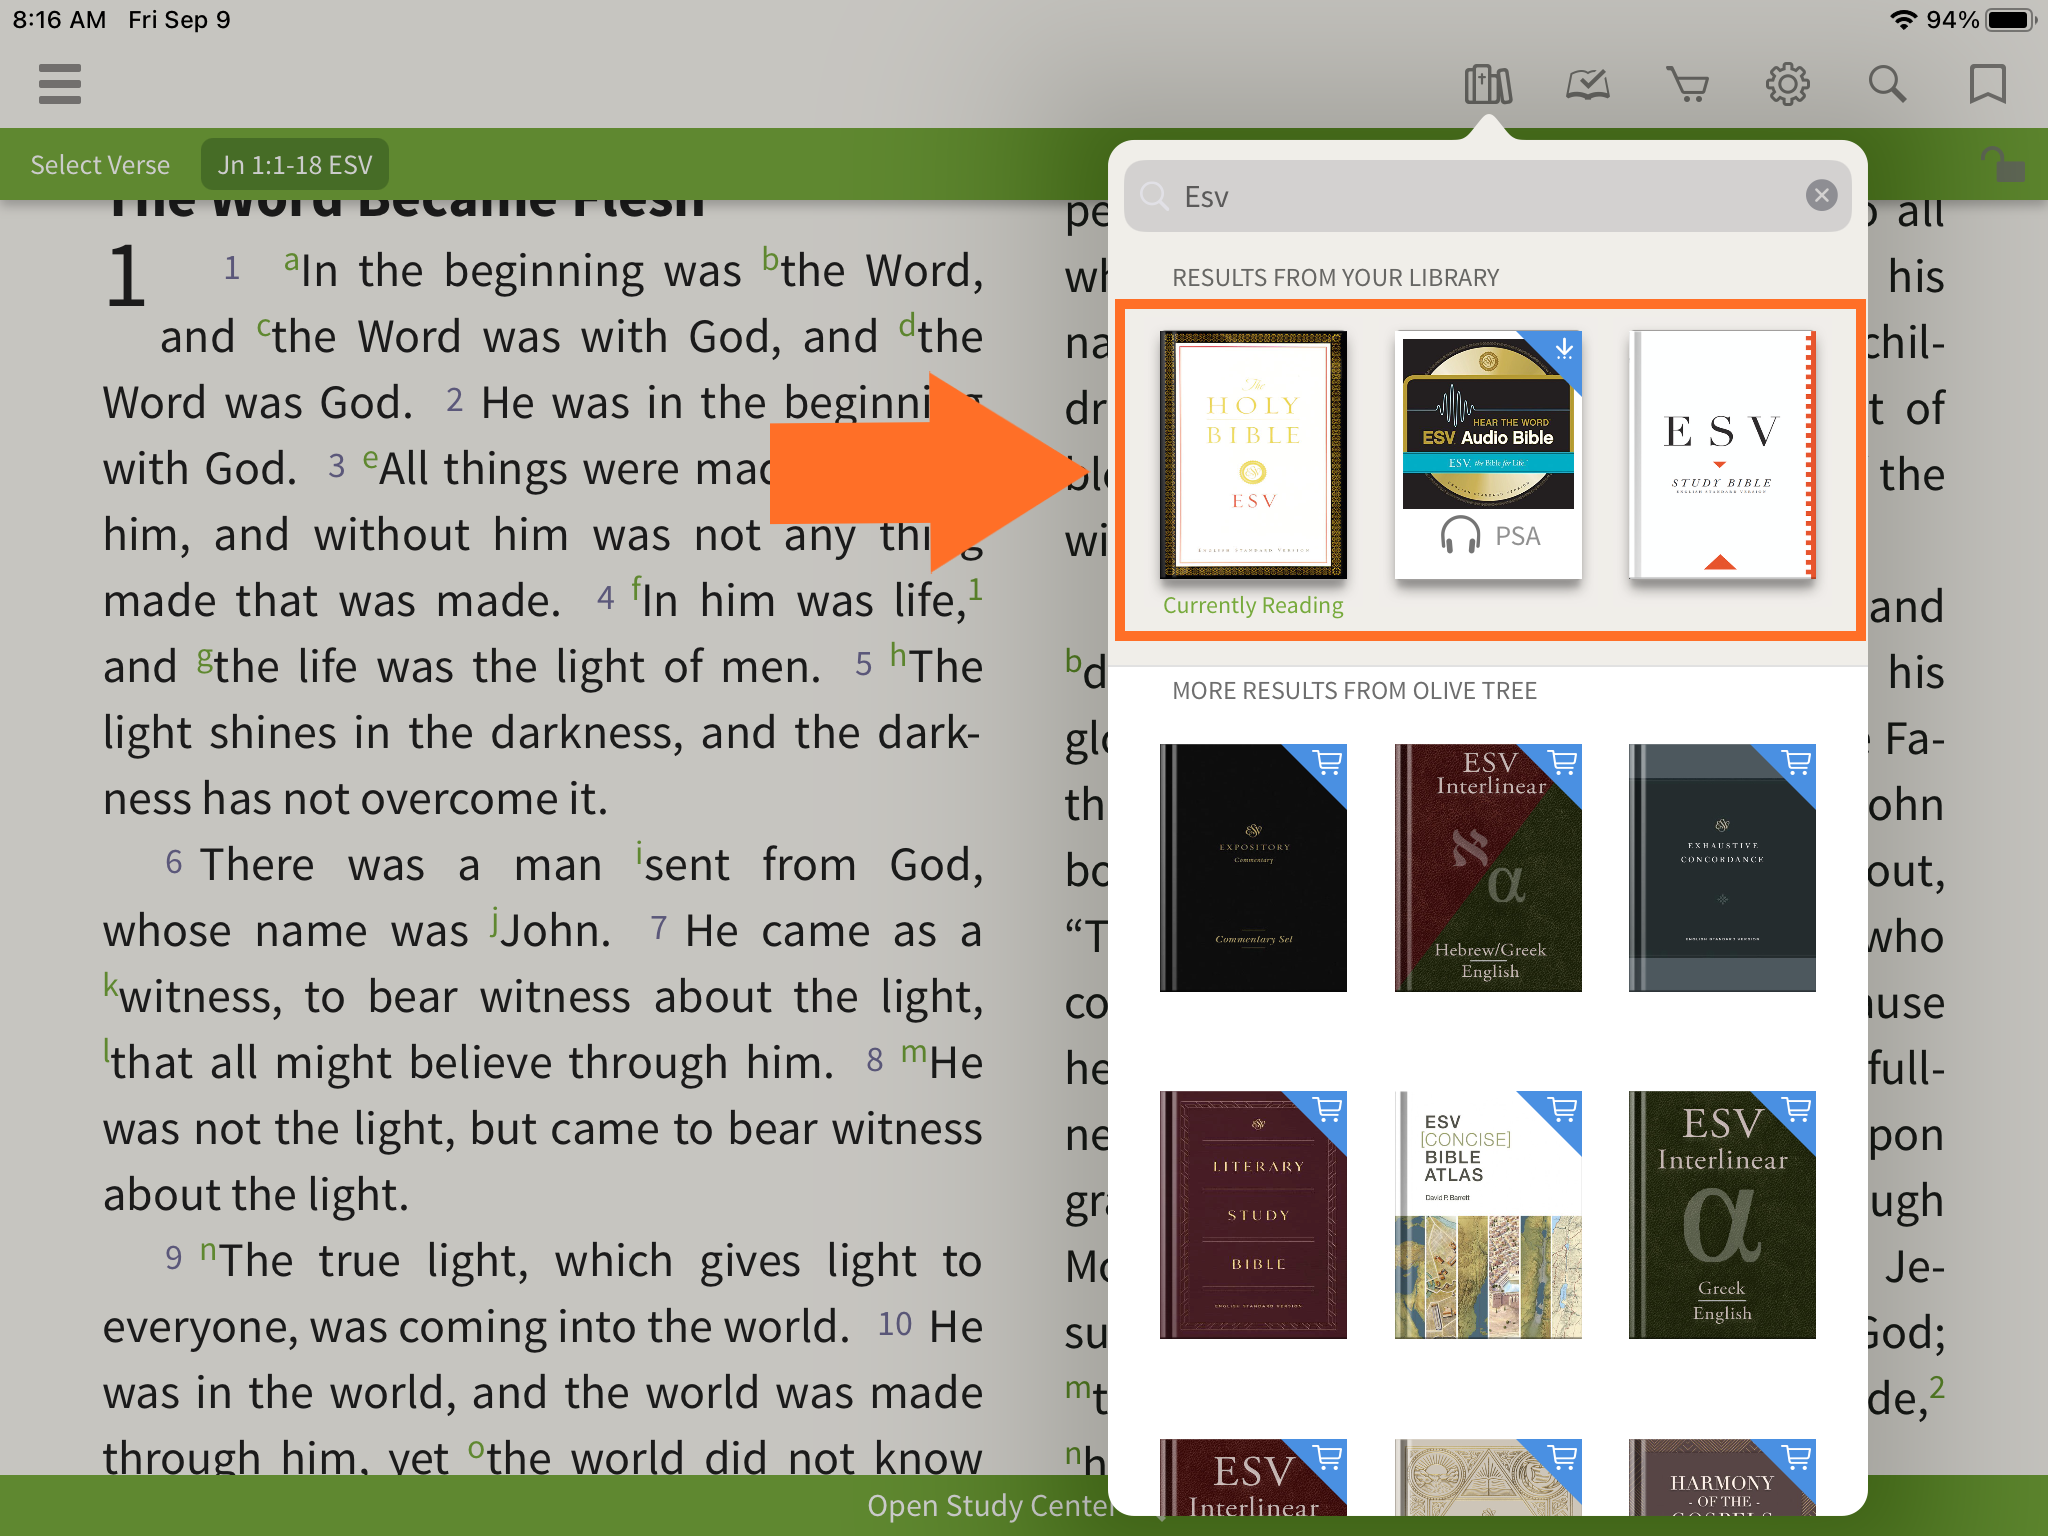Open the reading plans icon
Viewport: 2048px width, 1536px height.
pyautogui.click(x=1588, y=85)
